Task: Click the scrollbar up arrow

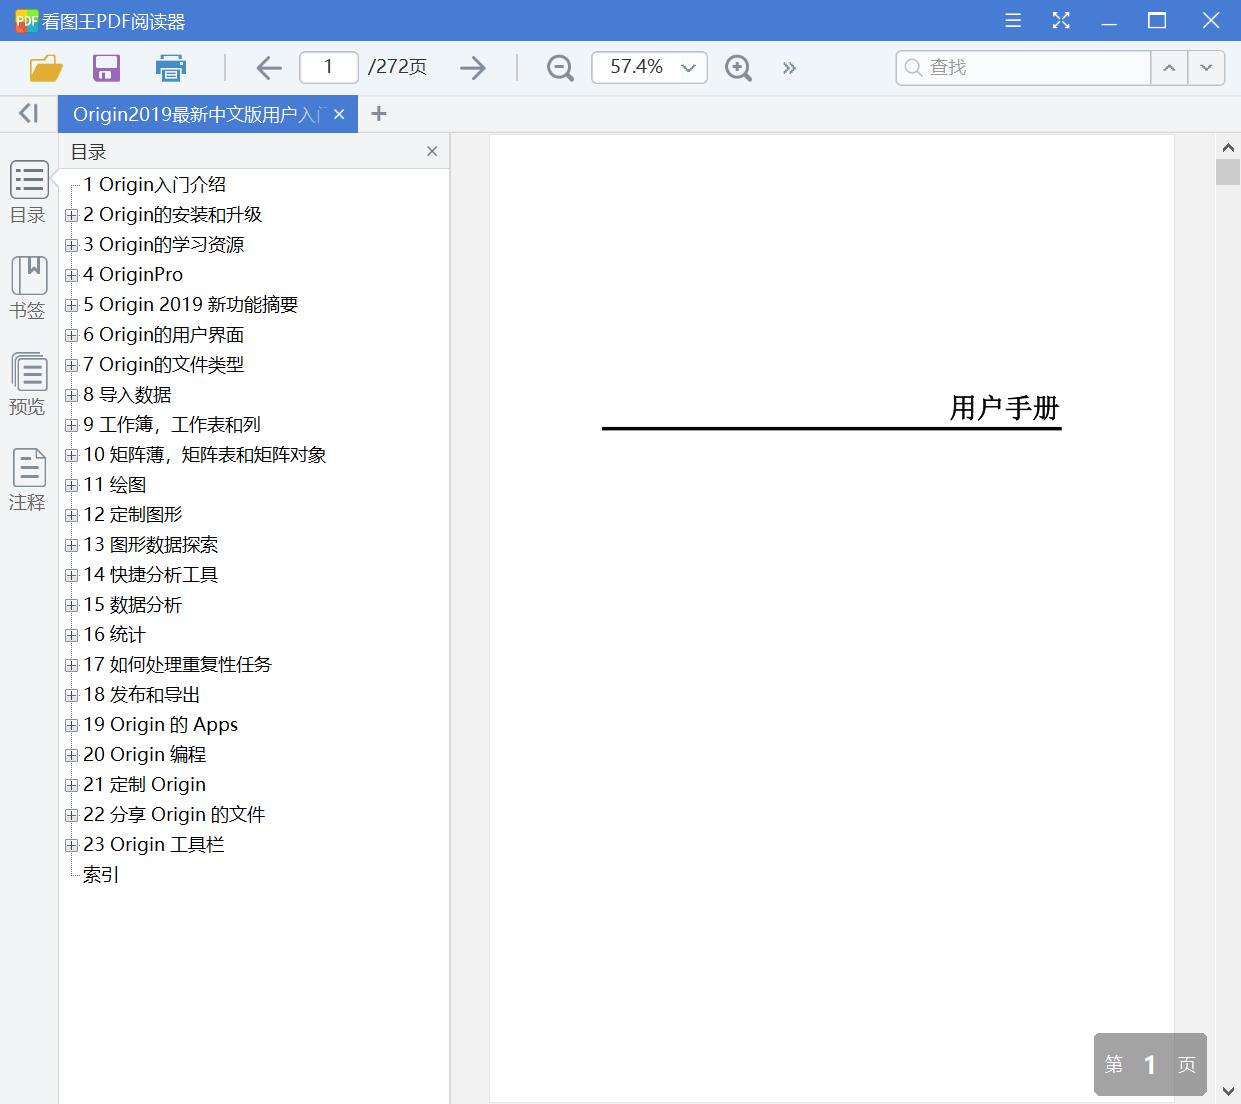Action: (1228, 147)
